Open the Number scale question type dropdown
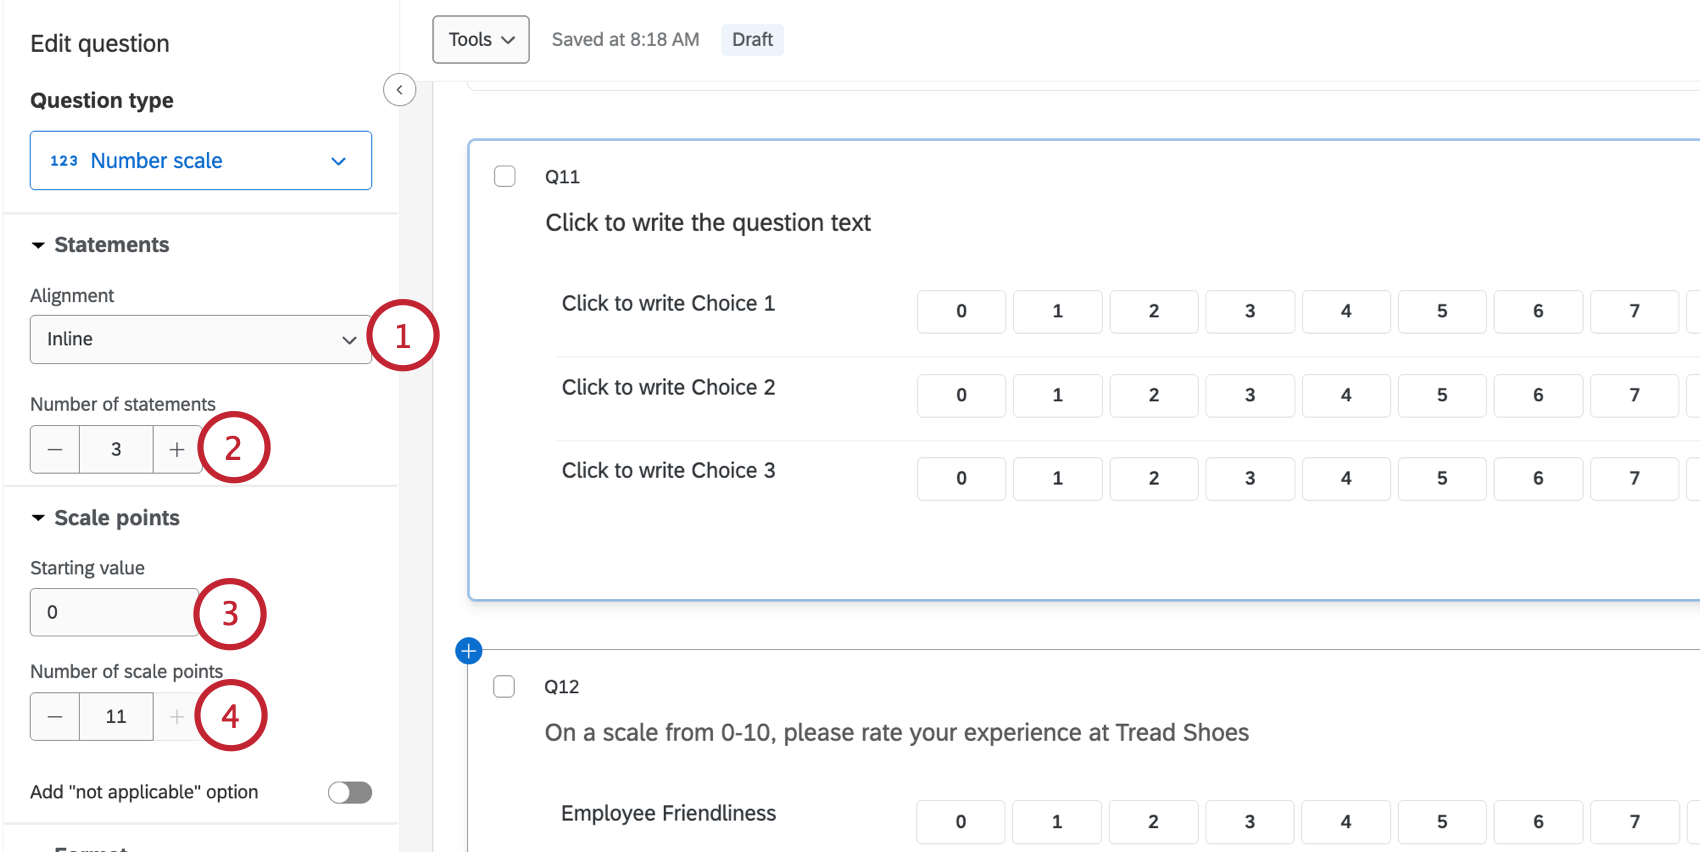The image size is (1700, 852). (x=201, y=160)
